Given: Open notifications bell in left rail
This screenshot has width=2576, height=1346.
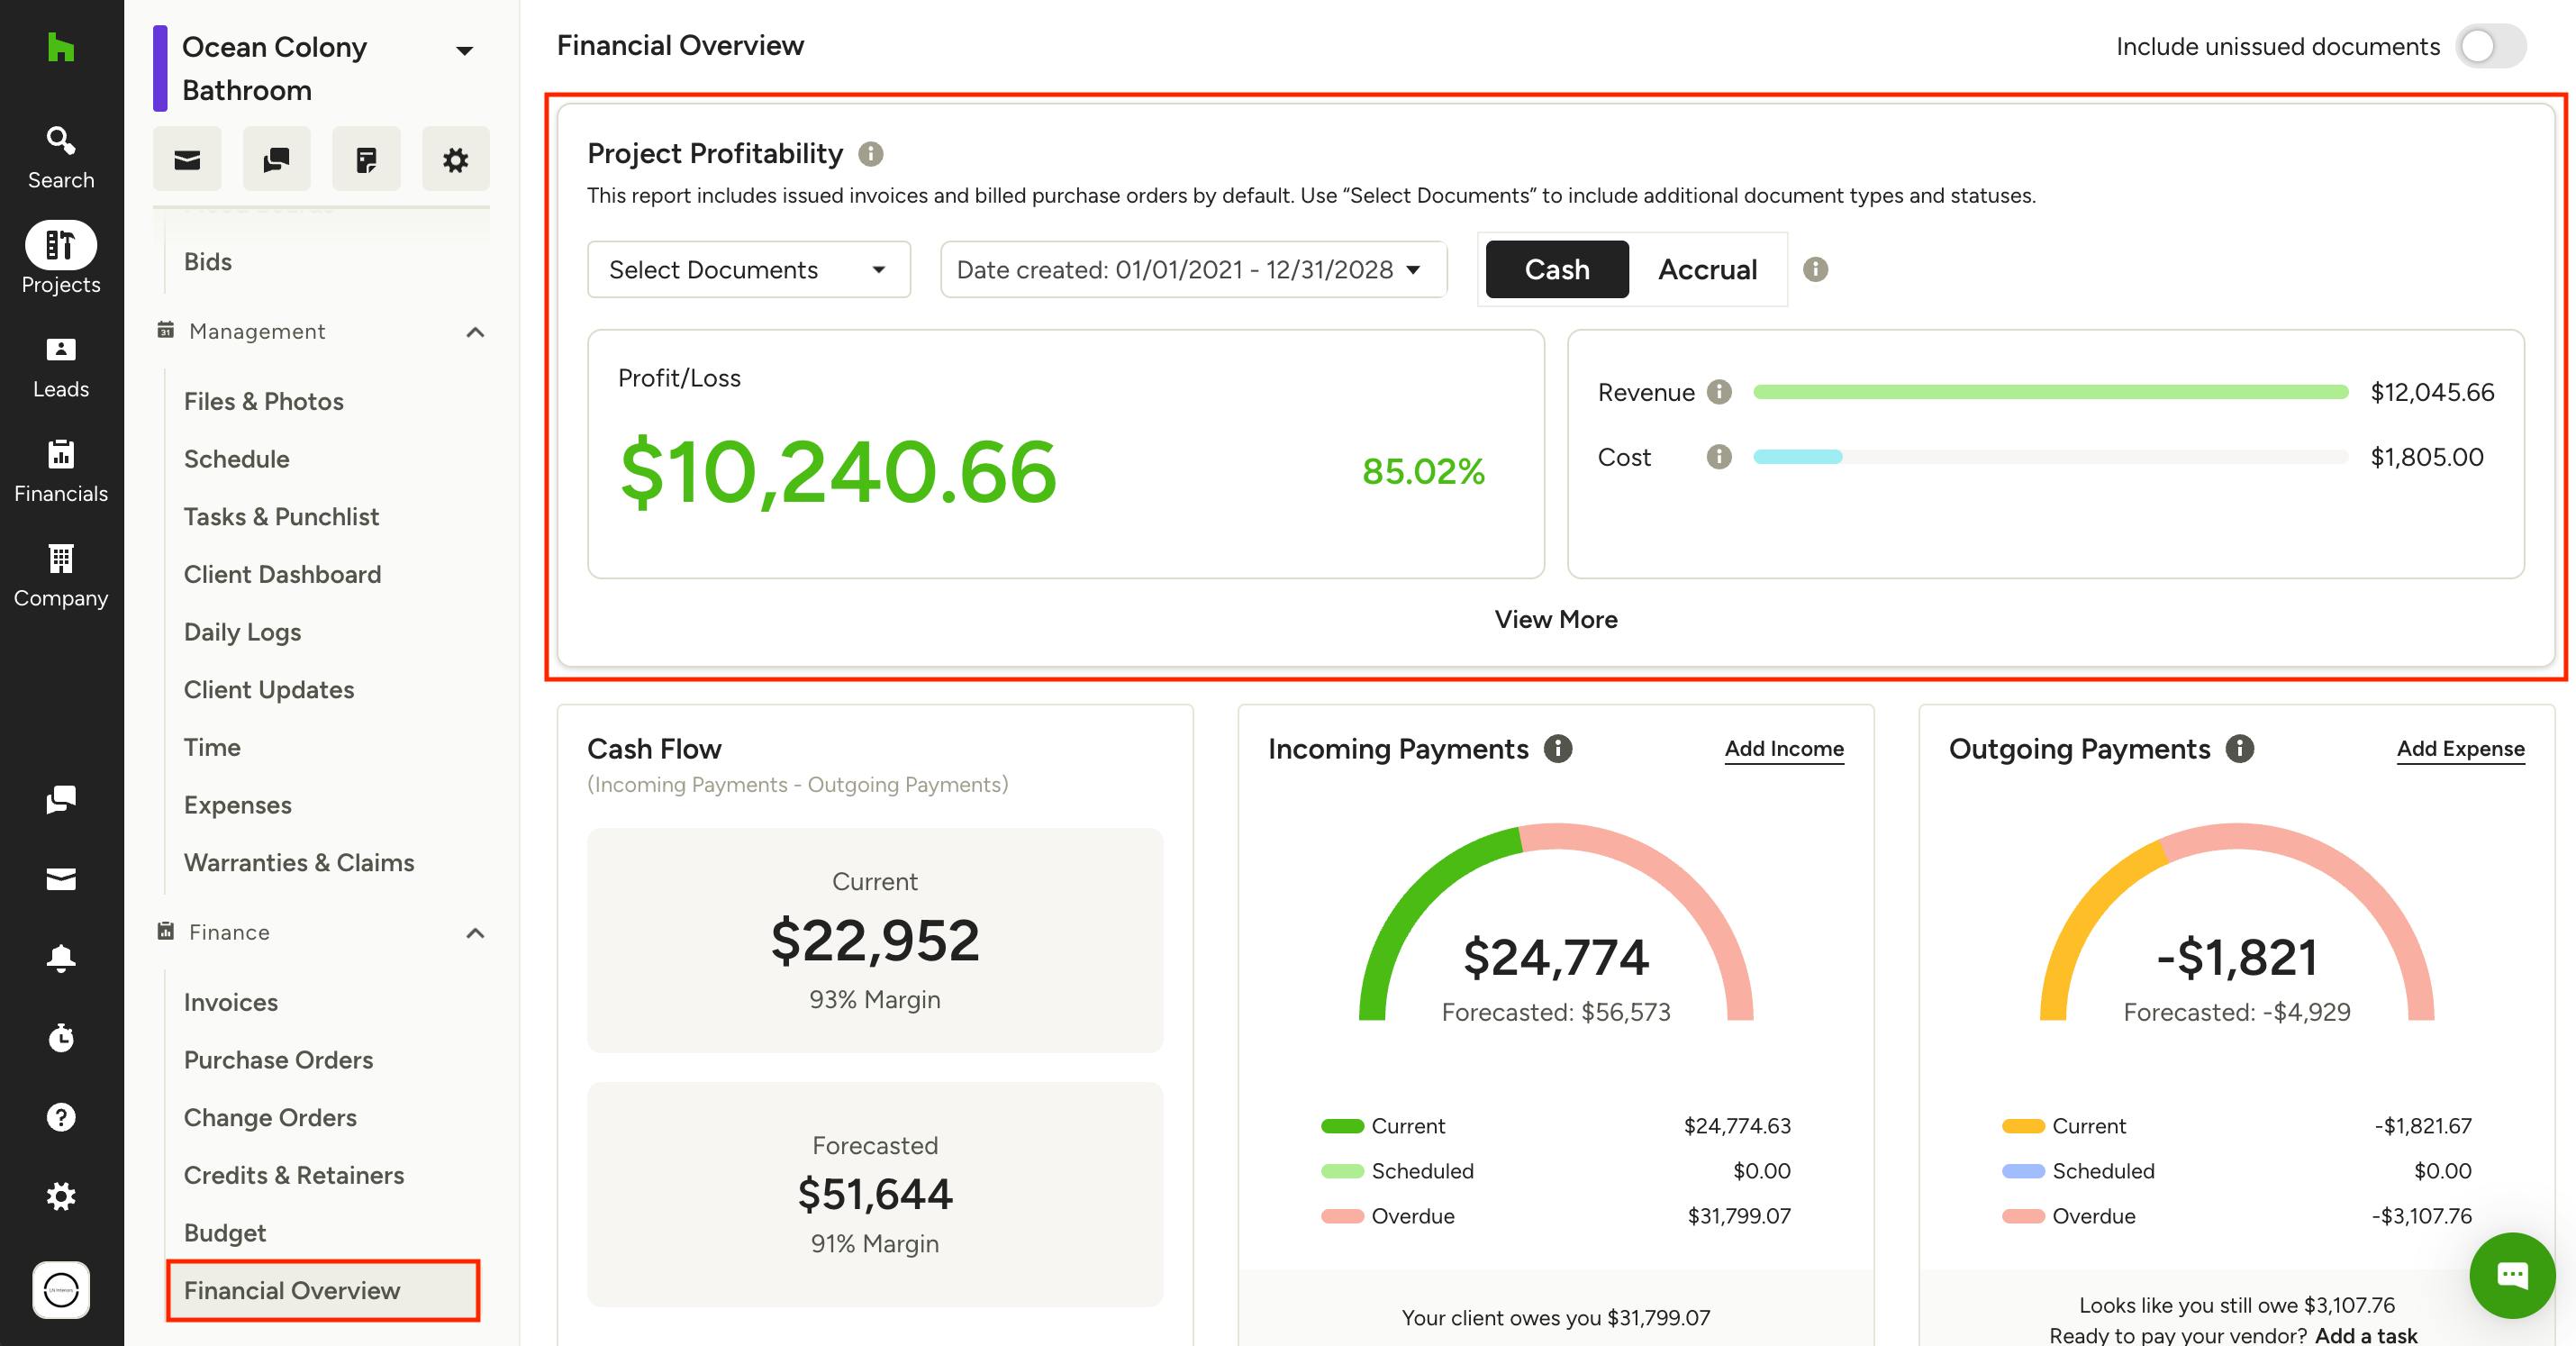Looking at the screenshot, I should click(61, 957).
